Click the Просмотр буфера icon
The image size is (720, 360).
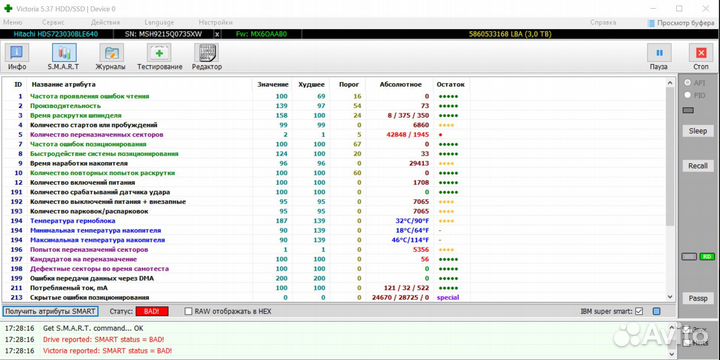click(651, 23)
